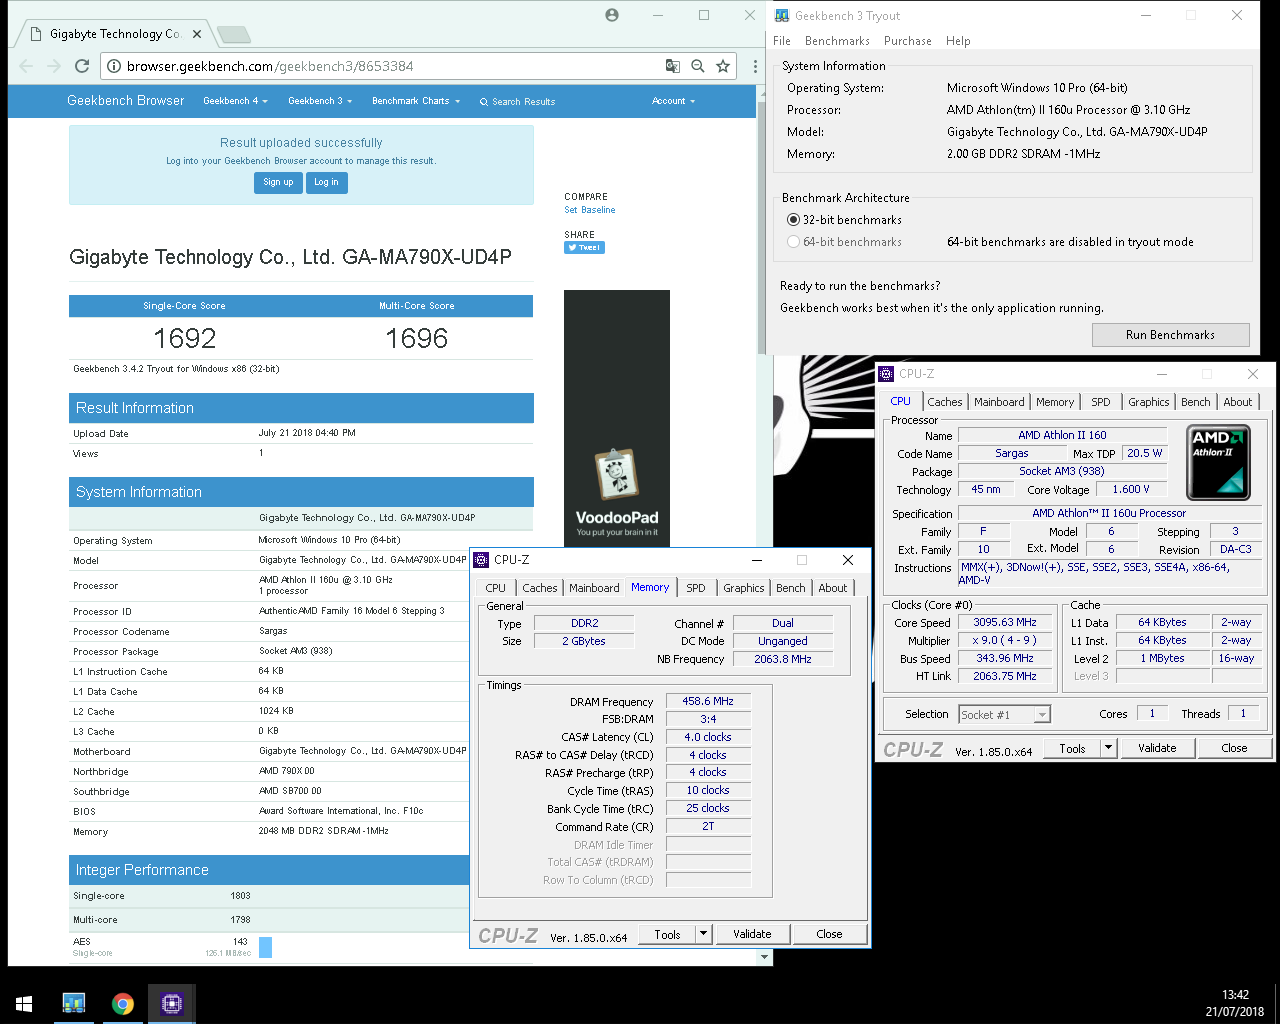Viewport: 1280px width, 1024px height.
Task: Click the NB Frequency value 2063.8 MHz
Action: pyautogui.click(x=783, y=659)
